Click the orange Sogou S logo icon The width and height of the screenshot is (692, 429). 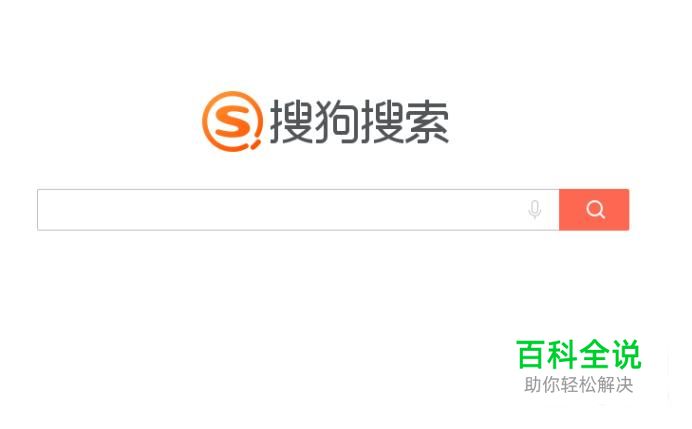coord(232,121)
